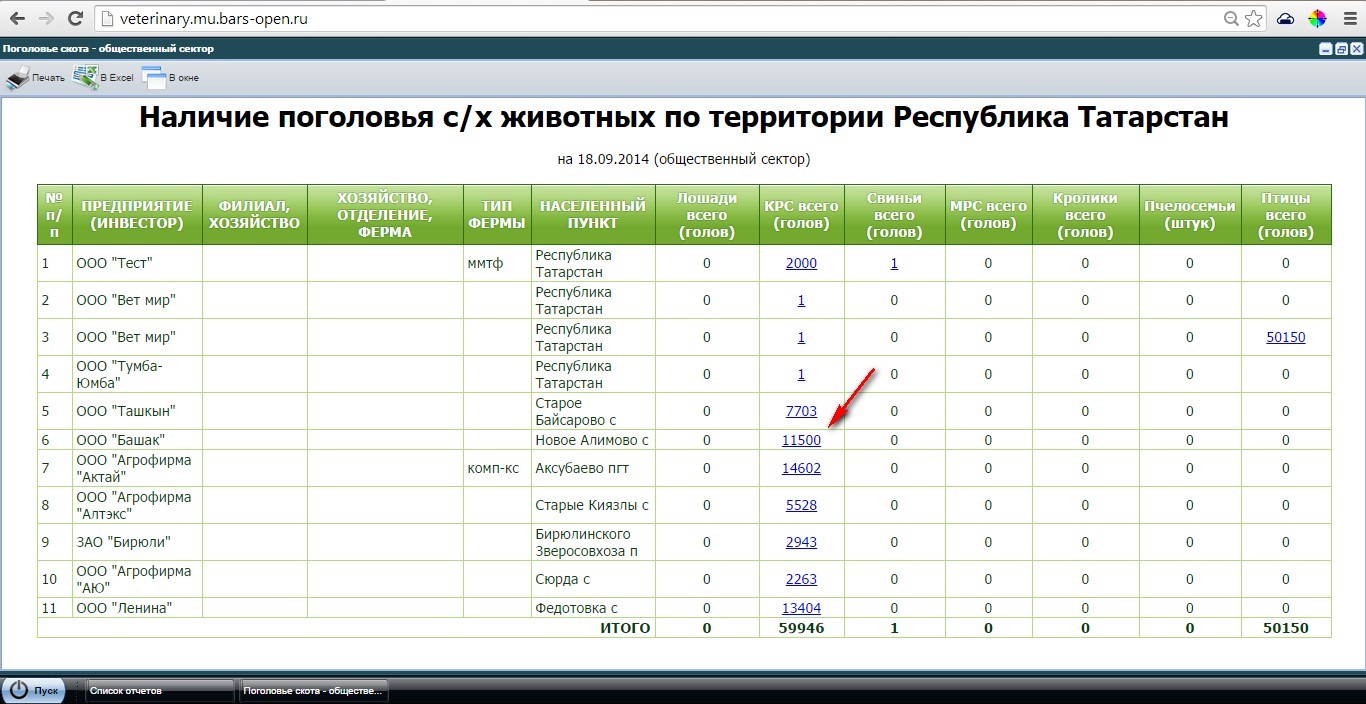
Task: Open the color wheel picker extension
Action: [x=1317, y=19]
